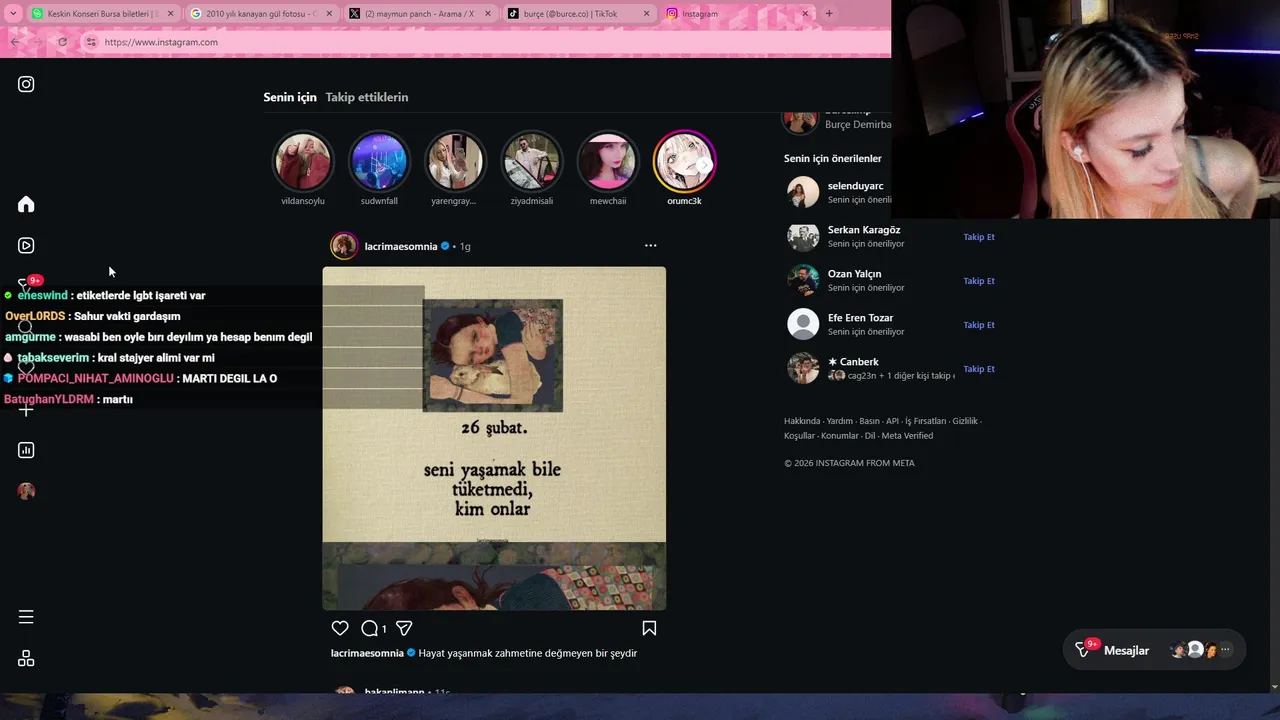Open the hamburger More menu in sidebar
This screenshot has height=720, width=1280.
[26, 617]
